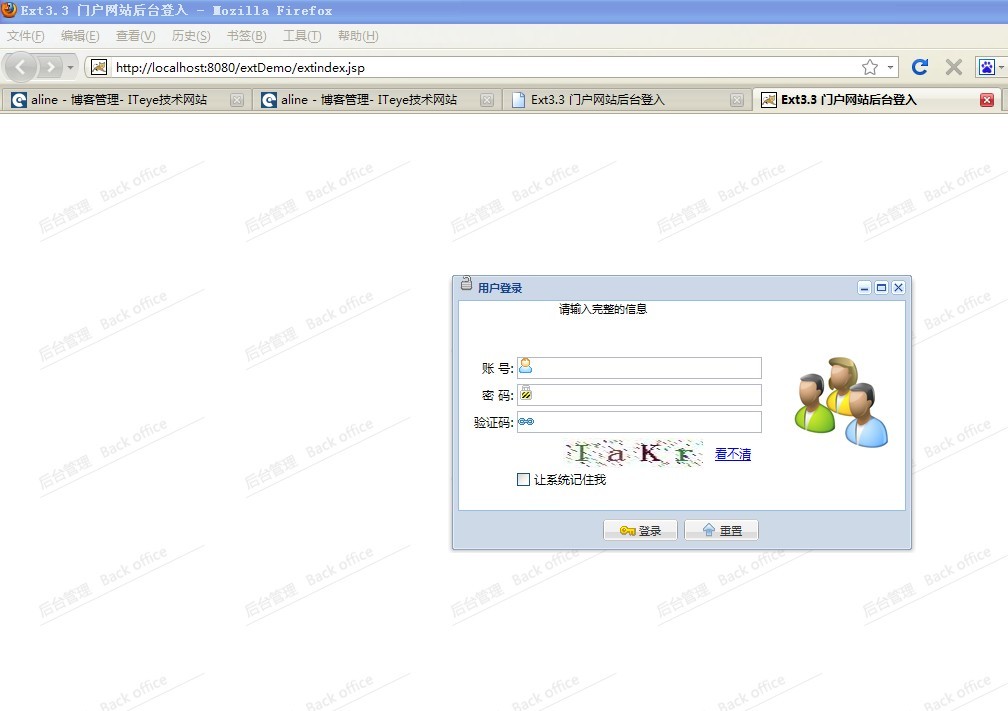This screenshot has width=1008, height=711.
Task: Minimize the 用户登录 dialog
Action: (865, 287)
